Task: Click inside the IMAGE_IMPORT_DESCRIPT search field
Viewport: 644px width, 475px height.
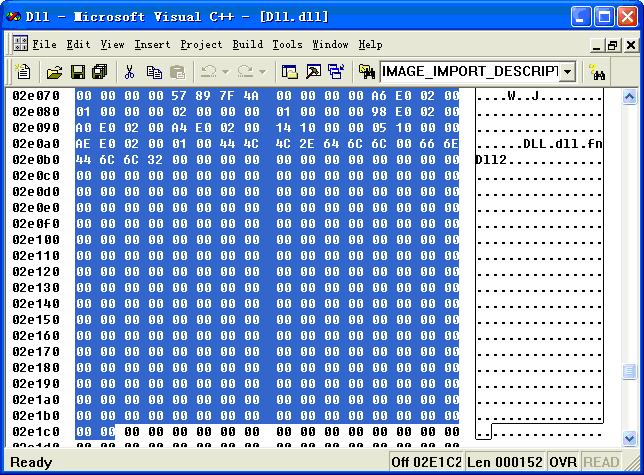Action: click(x=469, y=72)
